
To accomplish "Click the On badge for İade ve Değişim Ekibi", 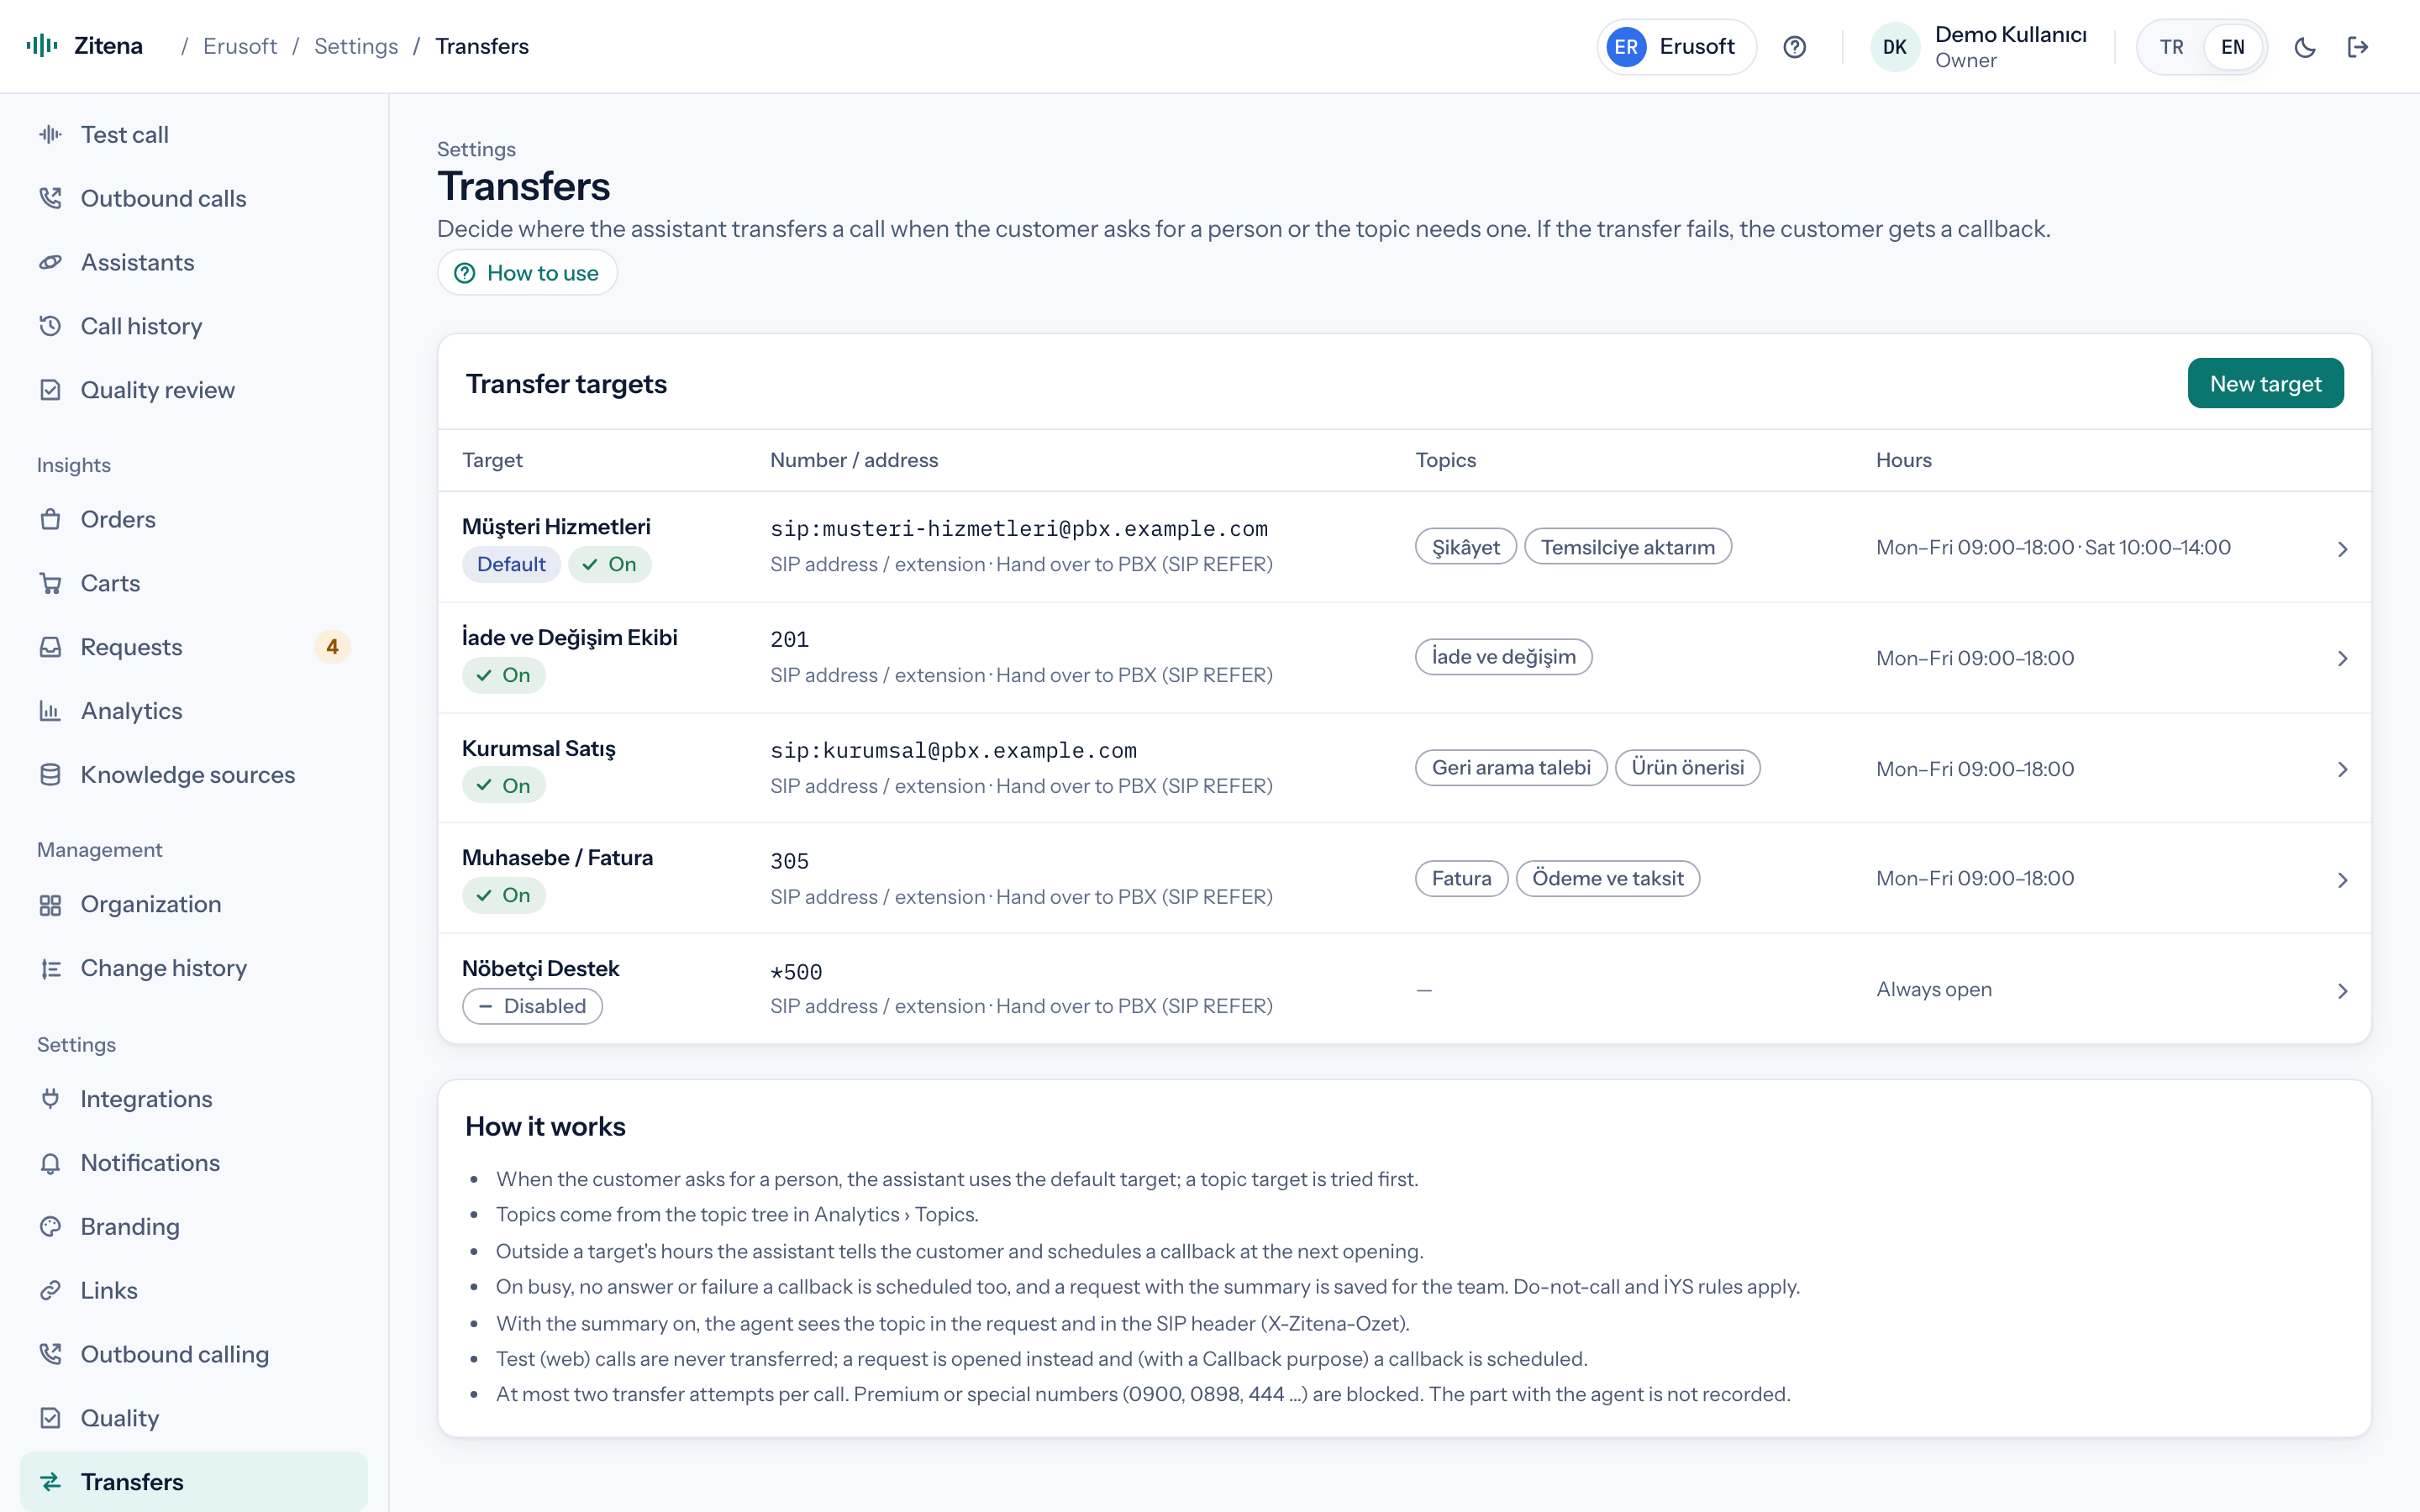I will (503, 675).
